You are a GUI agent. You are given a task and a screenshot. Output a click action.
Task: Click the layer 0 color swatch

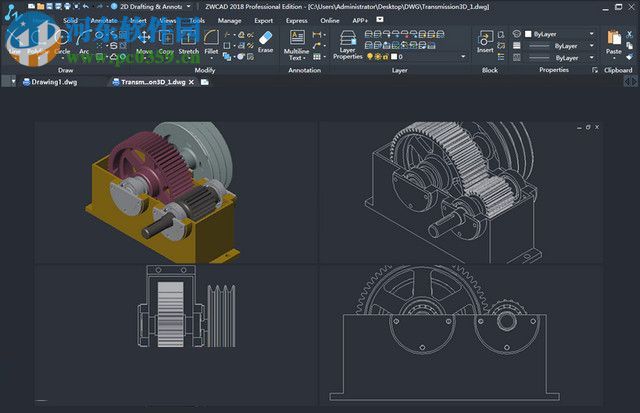click(x=394, y=57)
